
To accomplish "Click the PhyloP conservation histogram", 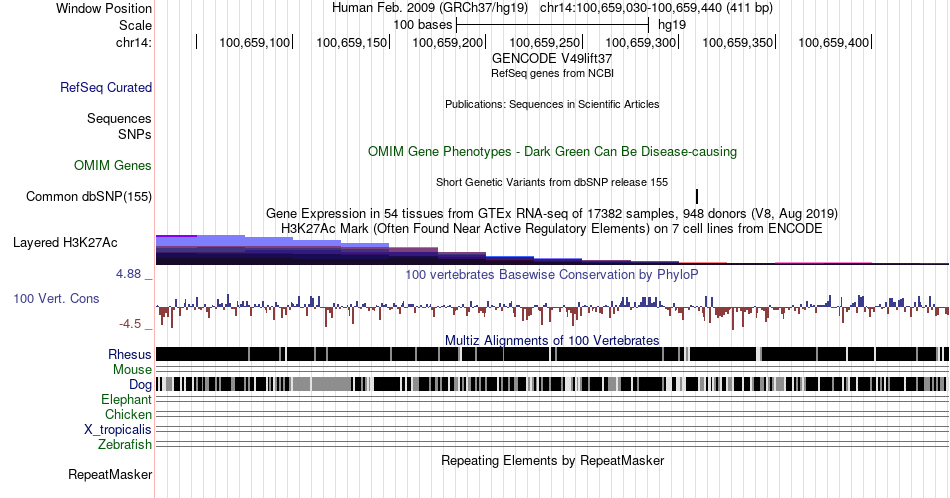I will click(552, 311).
